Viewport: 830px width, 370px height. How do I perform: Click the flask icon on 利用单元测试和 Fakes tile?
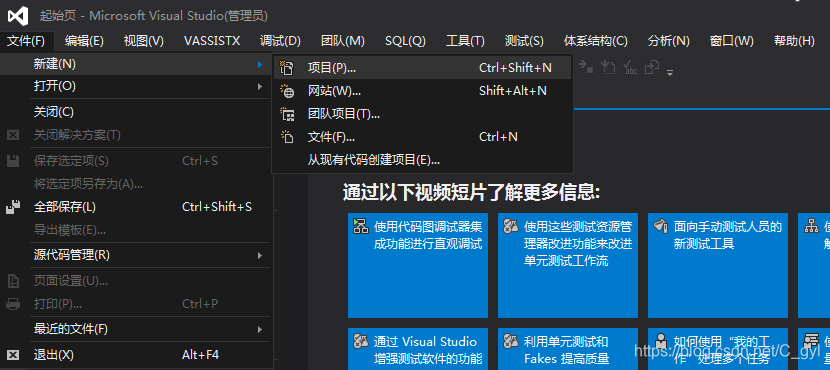coord(510,340)
